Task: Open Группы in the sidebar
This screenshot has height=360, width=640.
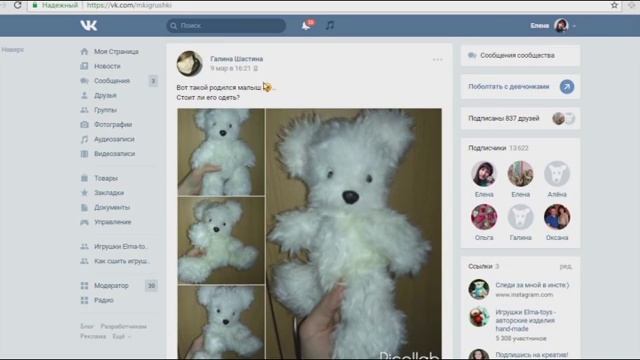Action: (x=105, y=110)
